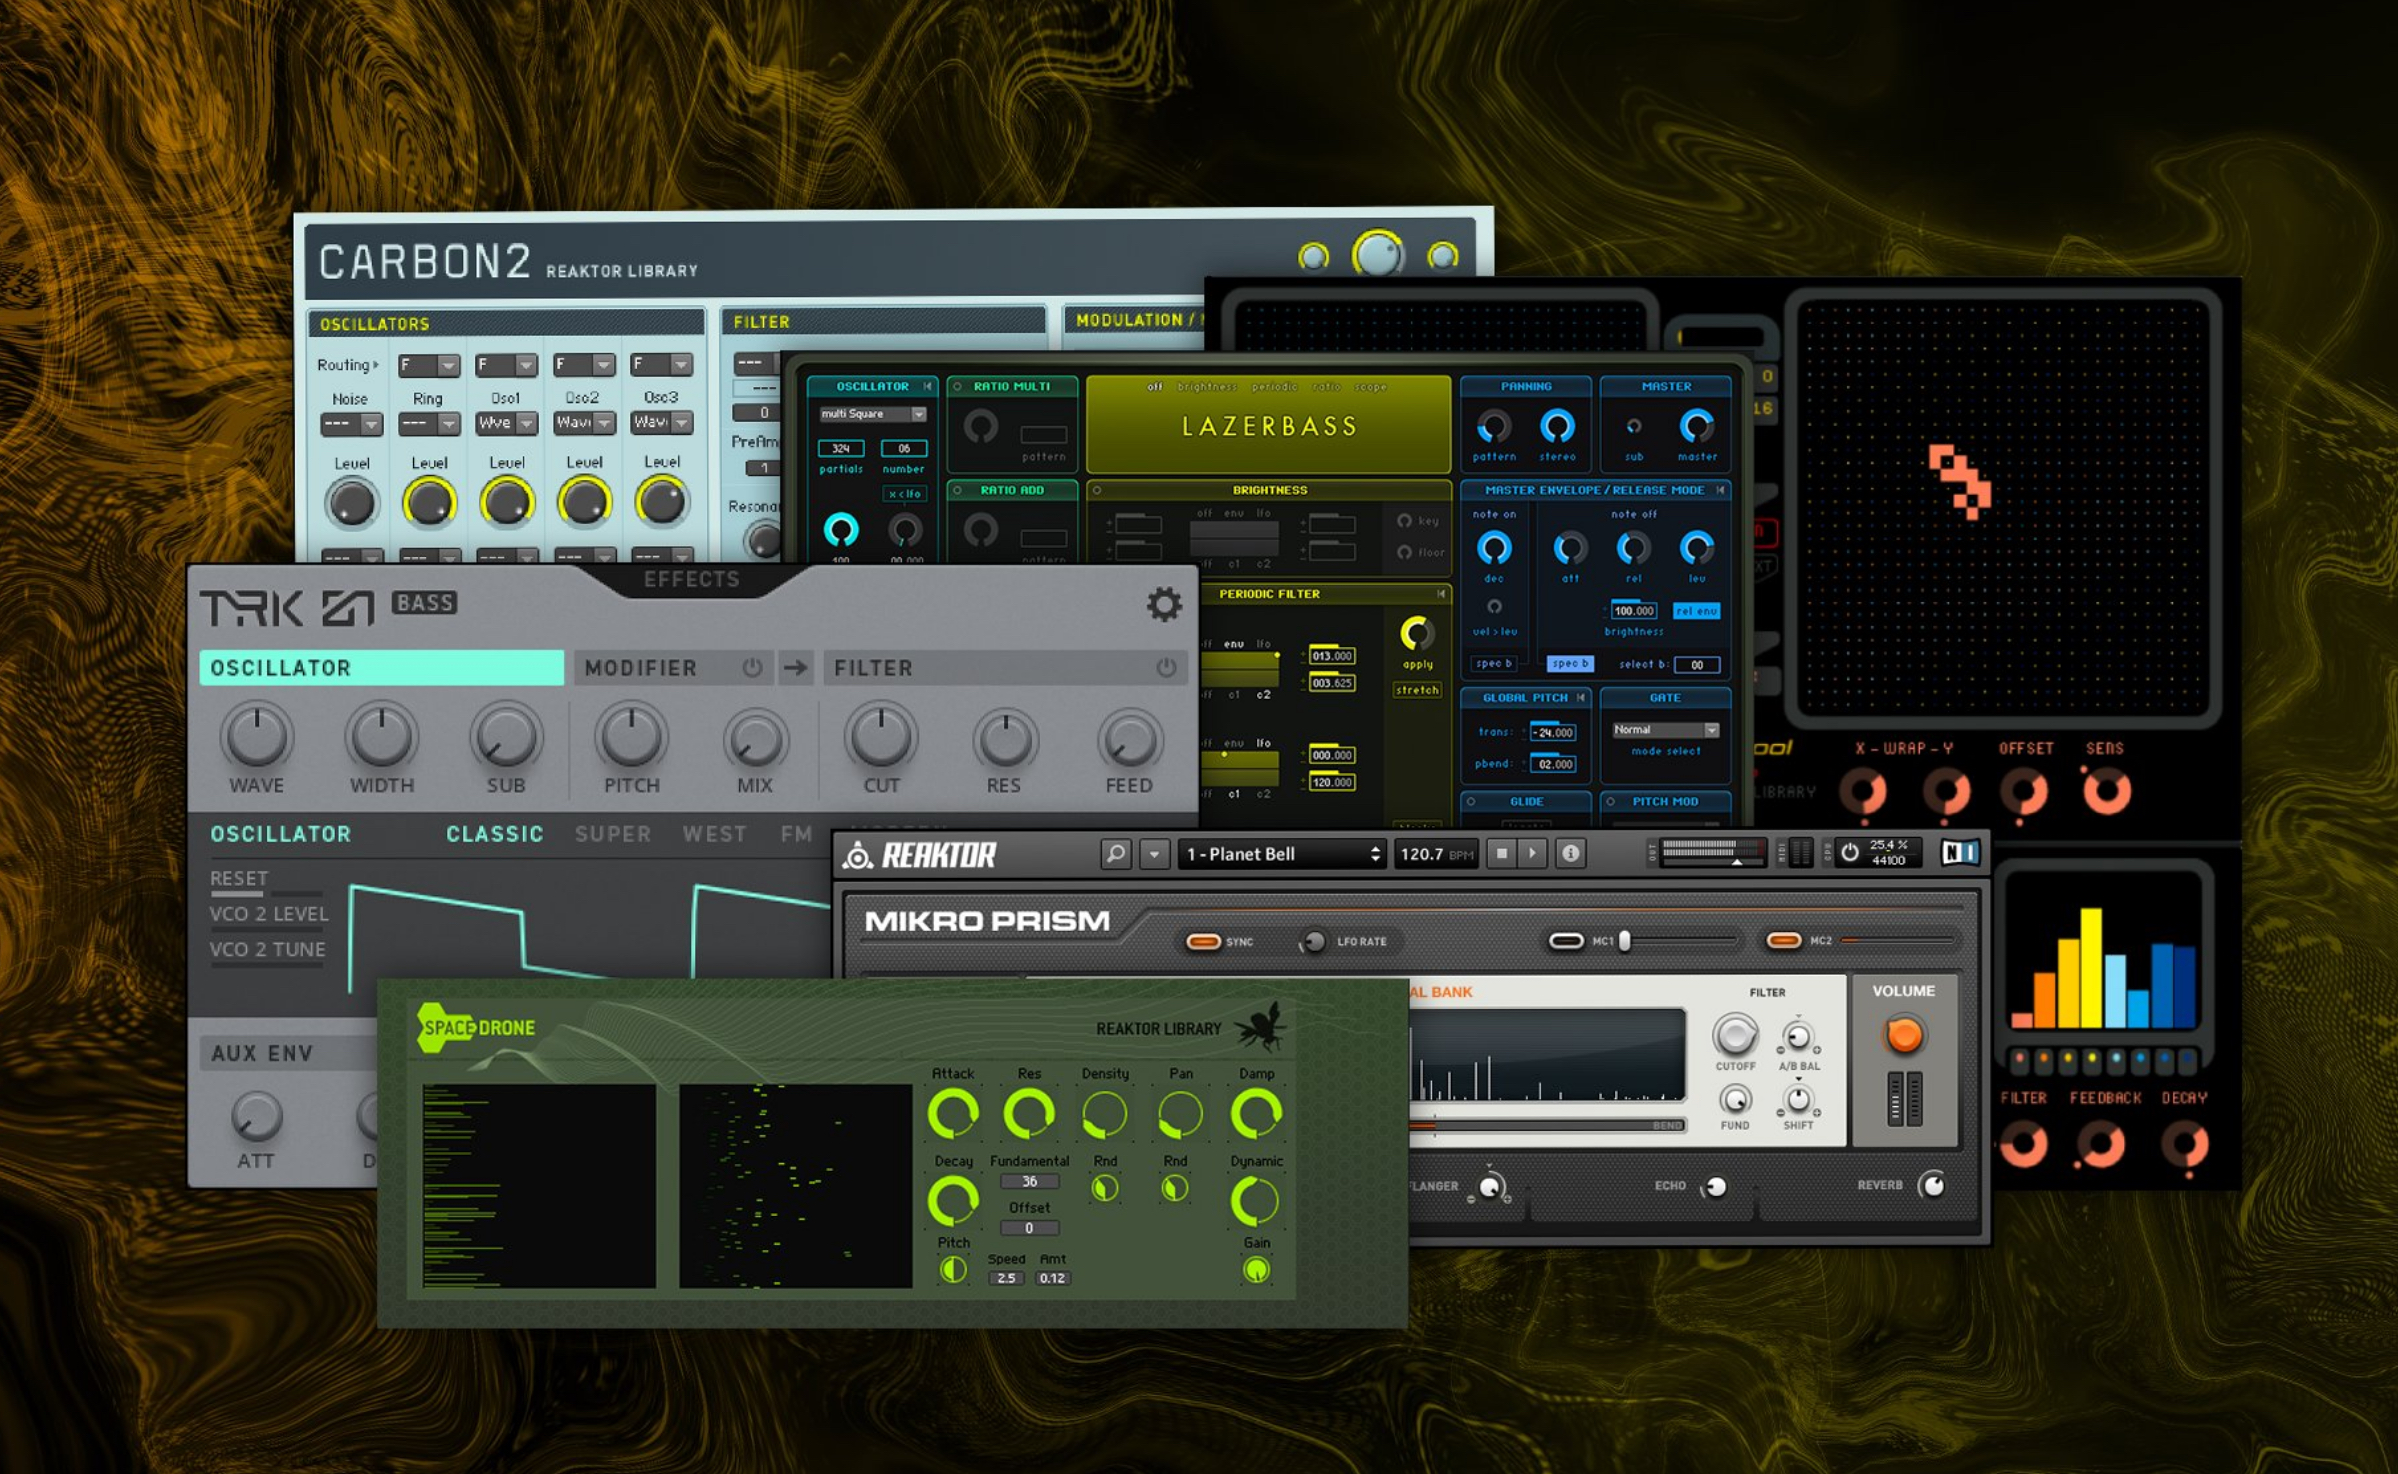Click the partials number field in Lazerbass

point(841,449)
